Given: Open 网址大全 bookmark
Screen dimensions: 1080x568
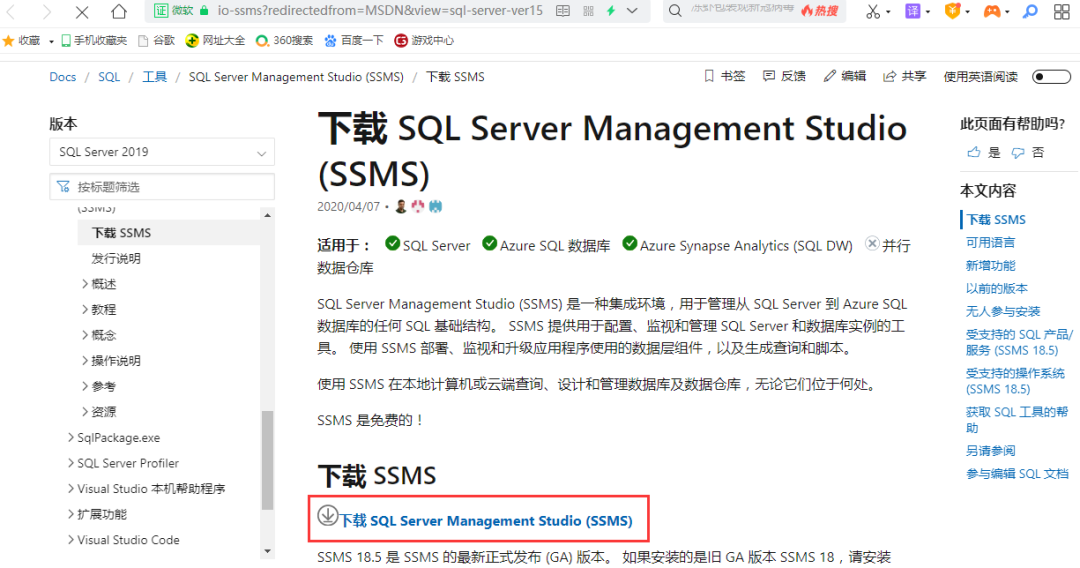Looking at the screenshot, I should 216,41.
